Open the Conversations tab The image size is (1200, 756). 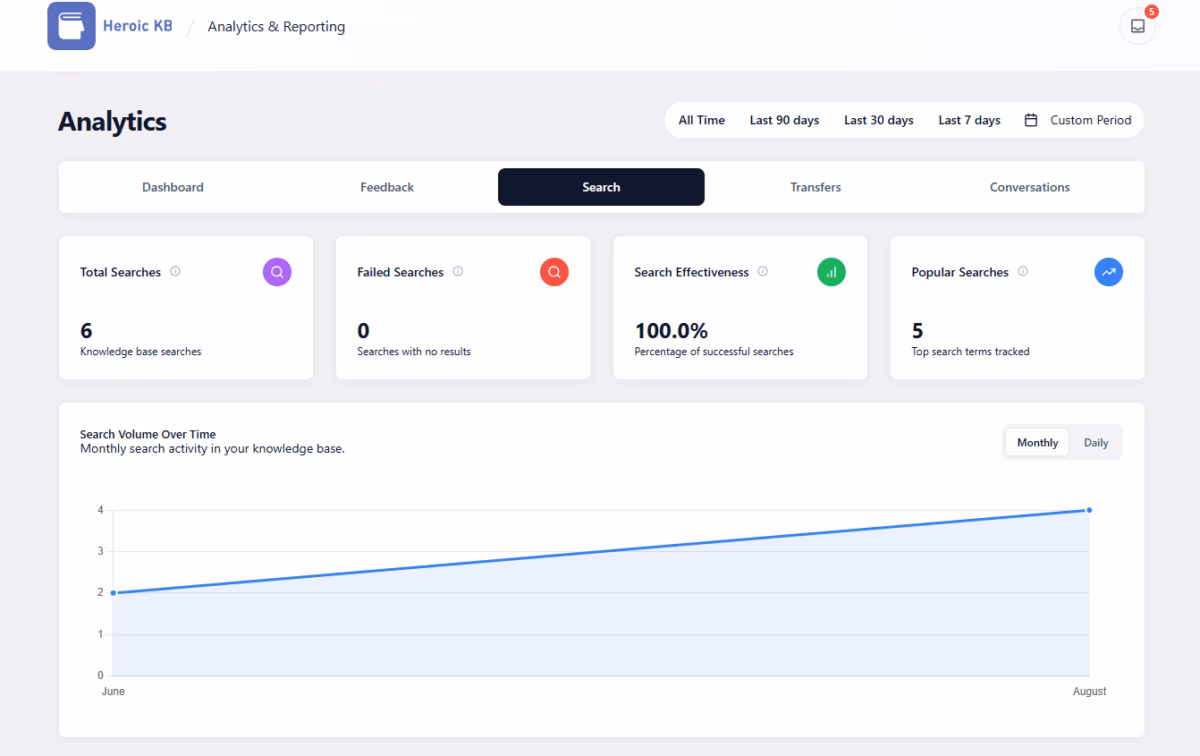point(1029,187)
